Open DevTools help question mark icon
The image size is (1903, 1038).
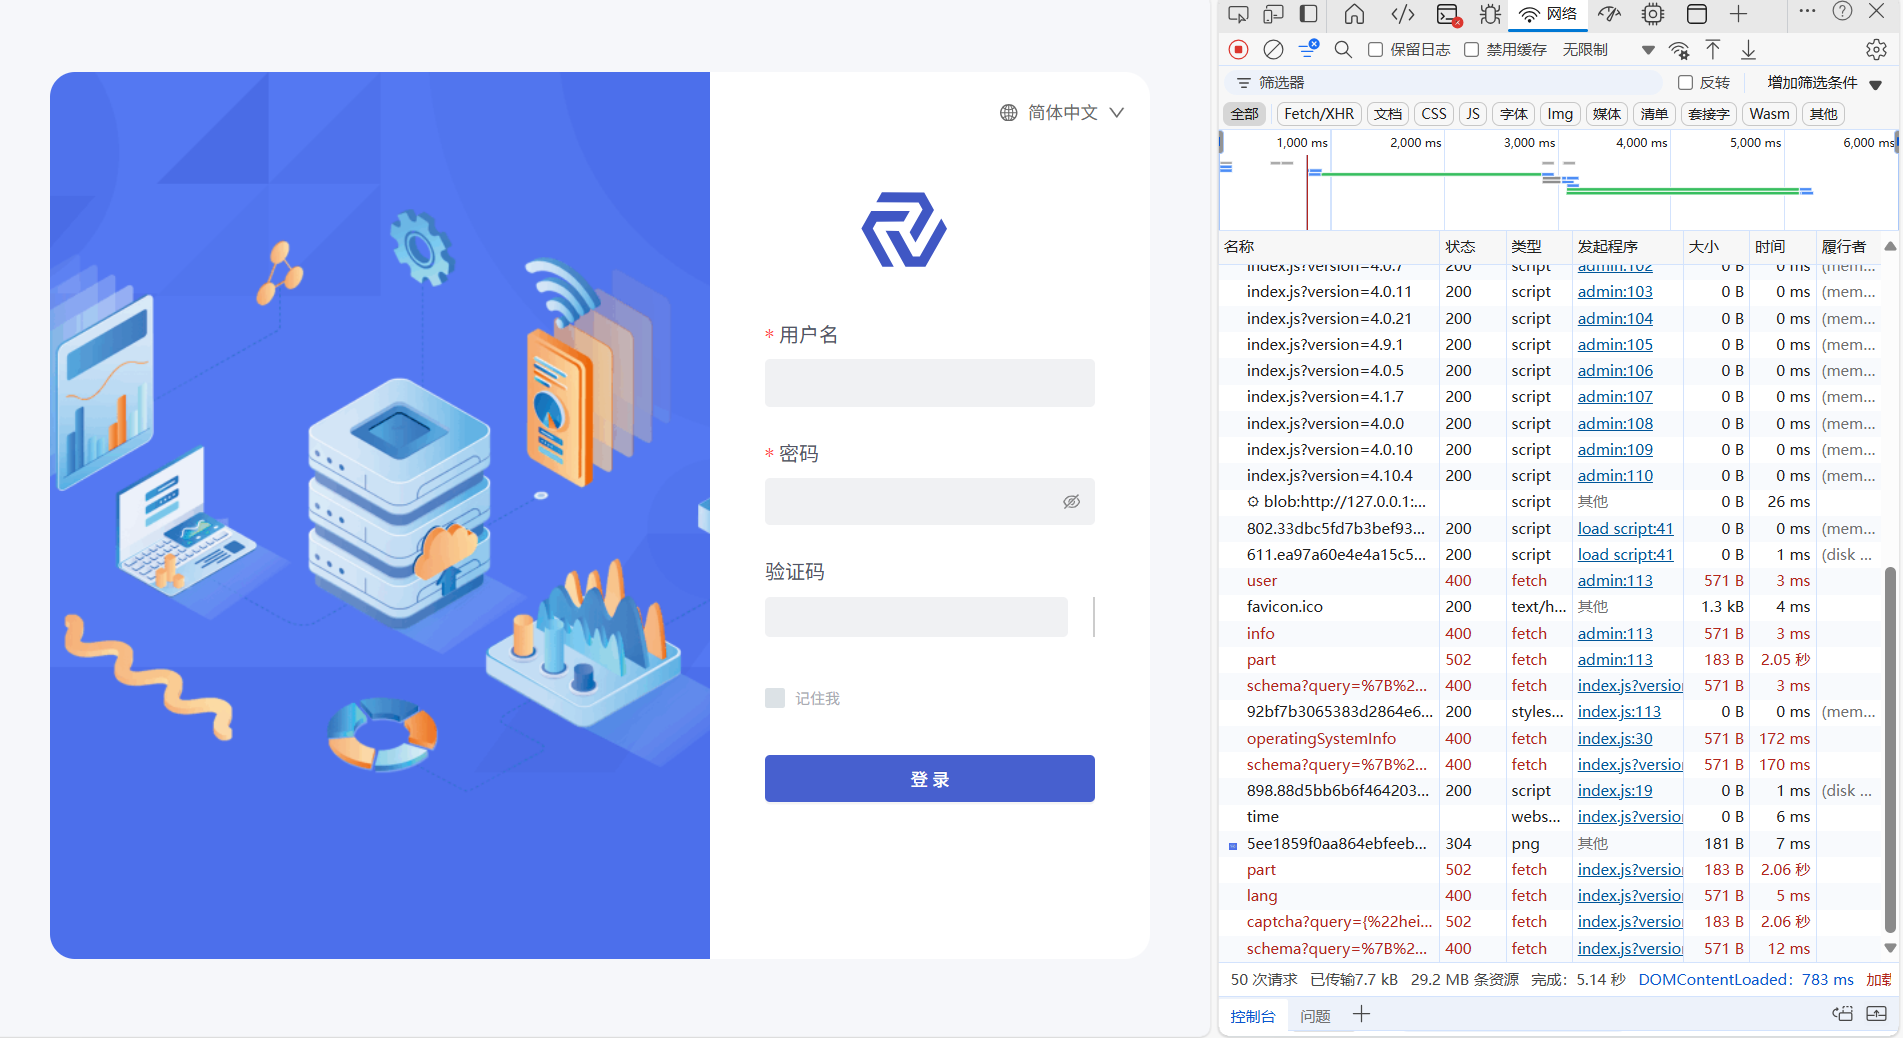[1843, 11]
